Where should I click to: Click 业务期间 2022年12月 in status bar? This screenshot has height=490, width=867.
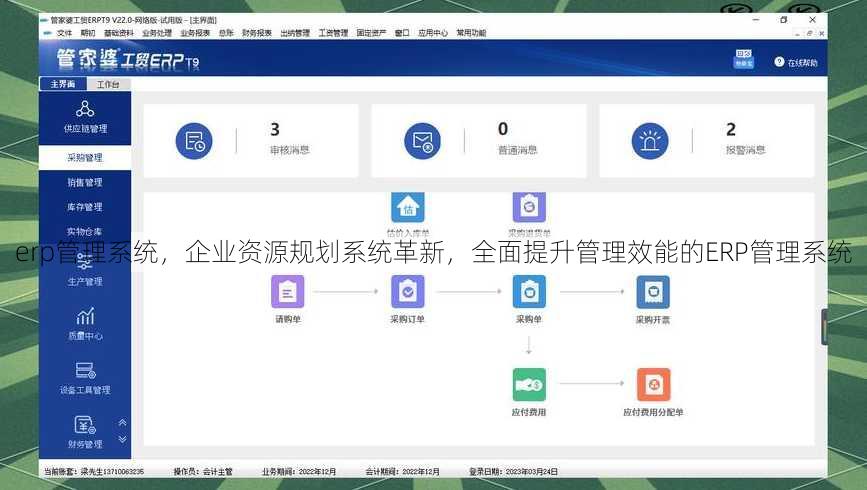[299, 472]
